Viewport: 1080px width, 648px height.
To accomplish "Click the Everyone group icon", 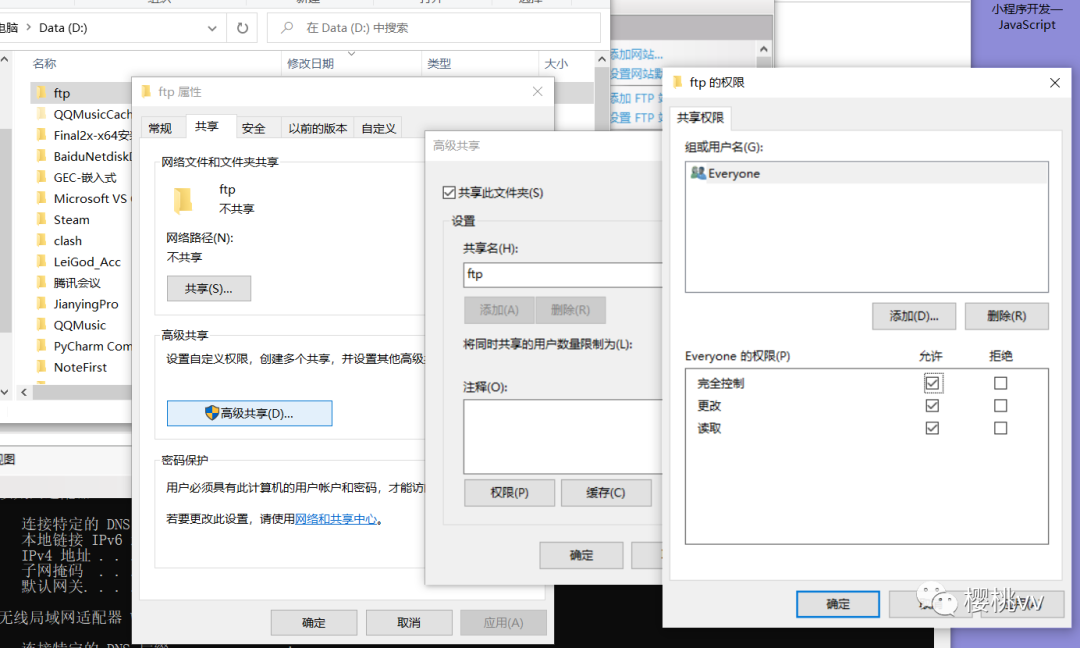I will [x=698, y=173].
